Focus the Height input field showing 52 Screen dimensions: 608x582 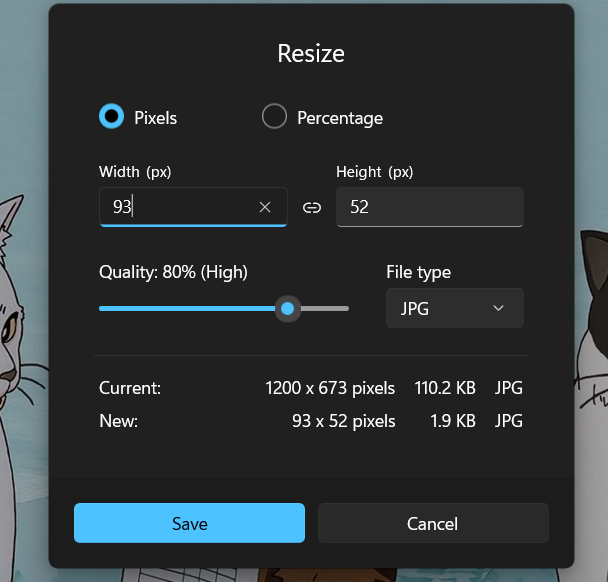[x=429, y=207]
